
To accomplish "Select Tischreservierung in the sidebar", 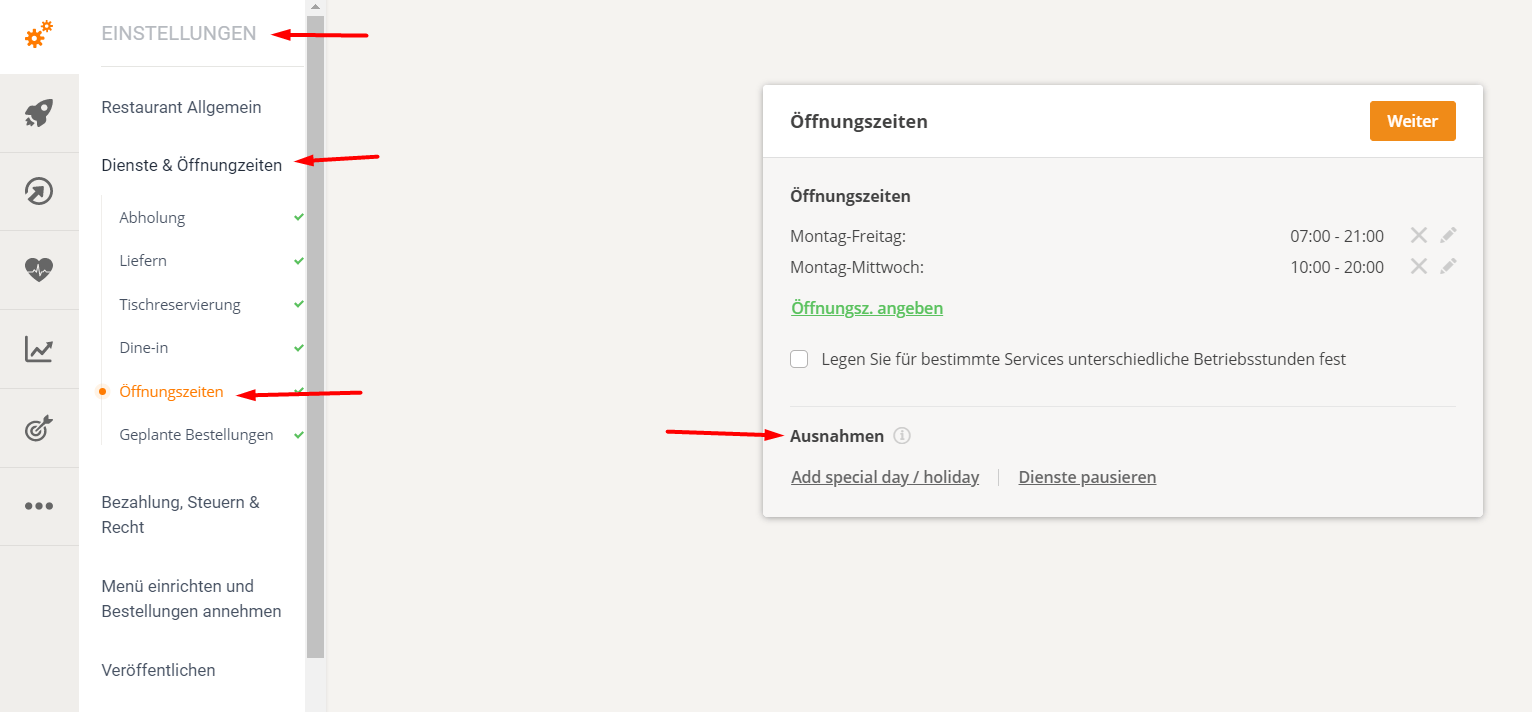I will pos(180,304).
